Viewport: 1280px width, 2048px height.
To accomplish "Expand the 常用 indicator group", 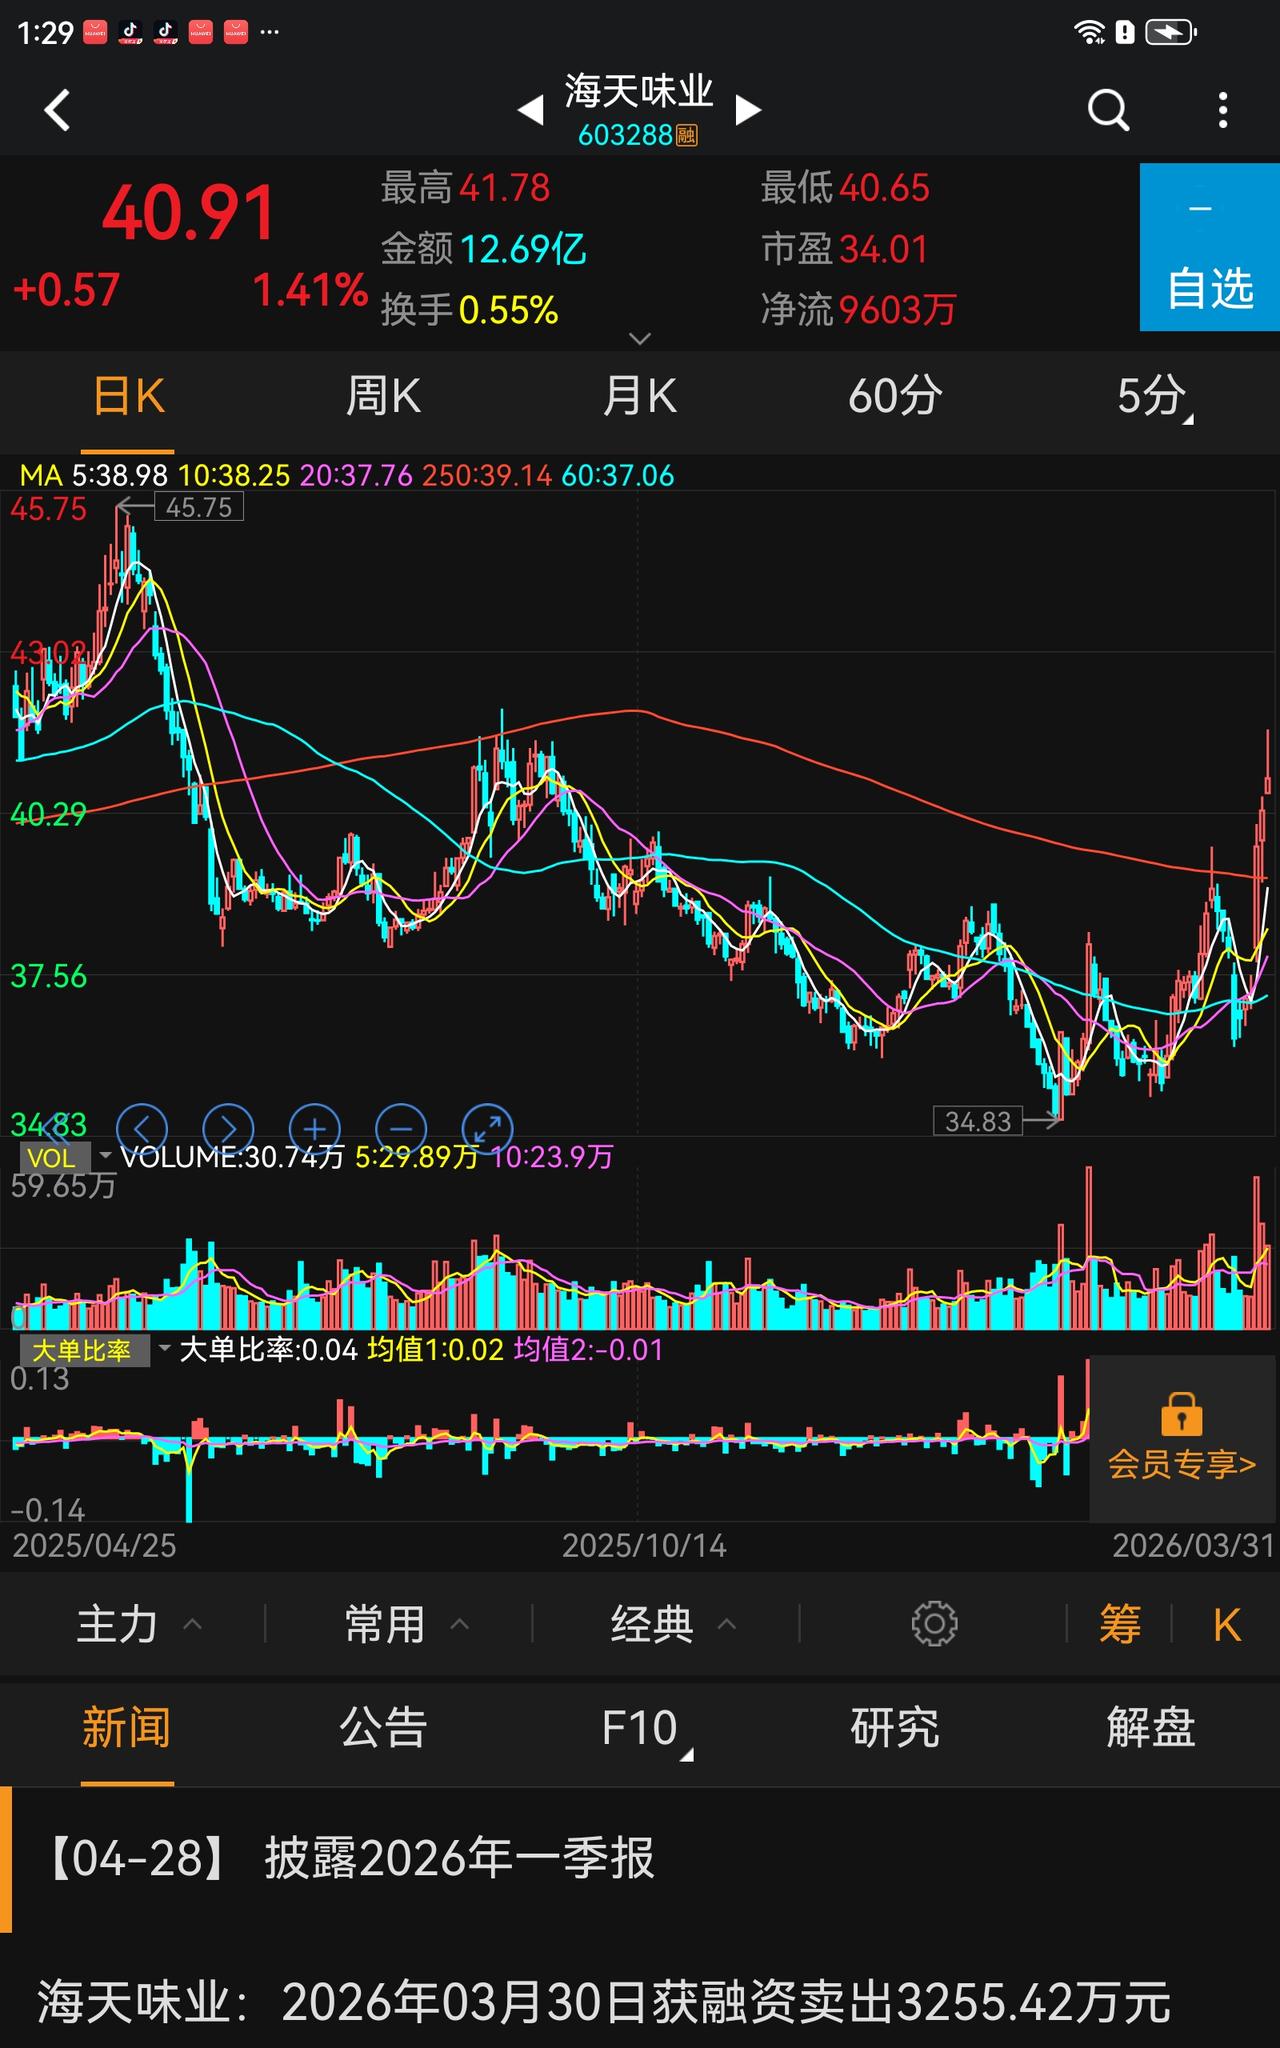I will (x=407, y=1624).
